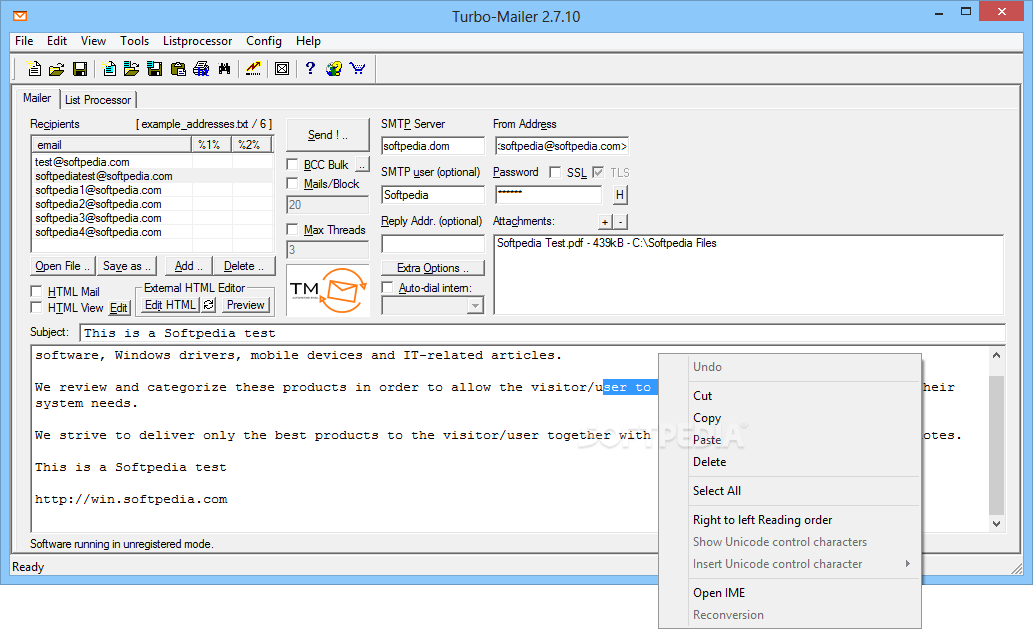Viewport: 1033px width, 629px height.
Task: Click the message body scrollbar up arrow
Action: point(996,355)
